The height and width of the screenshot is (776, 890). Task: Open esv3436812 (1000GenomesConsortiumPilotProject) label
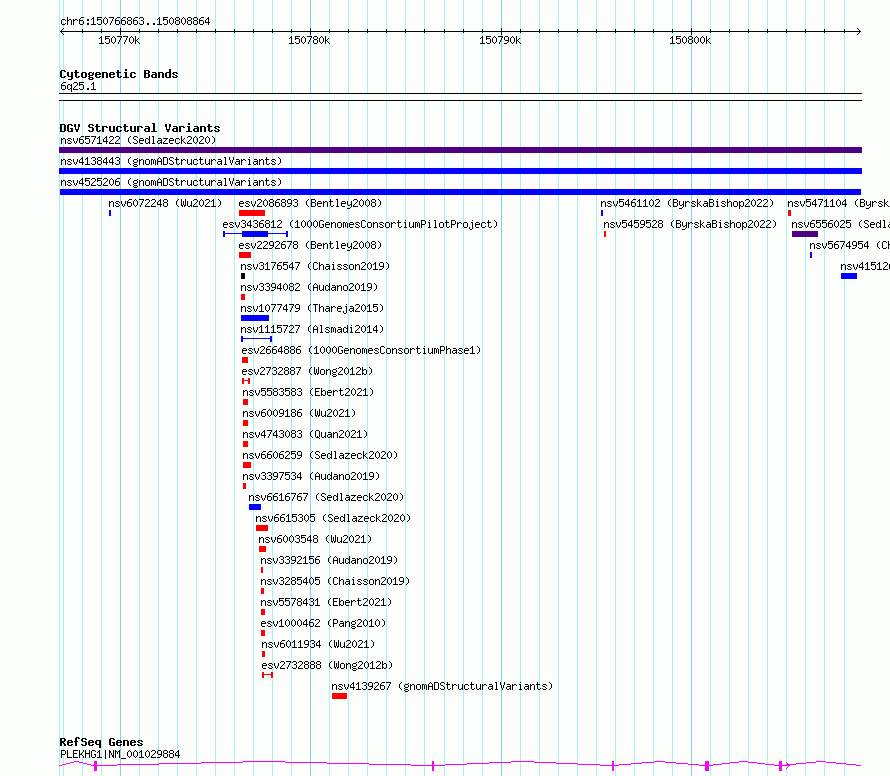point(360,224)
